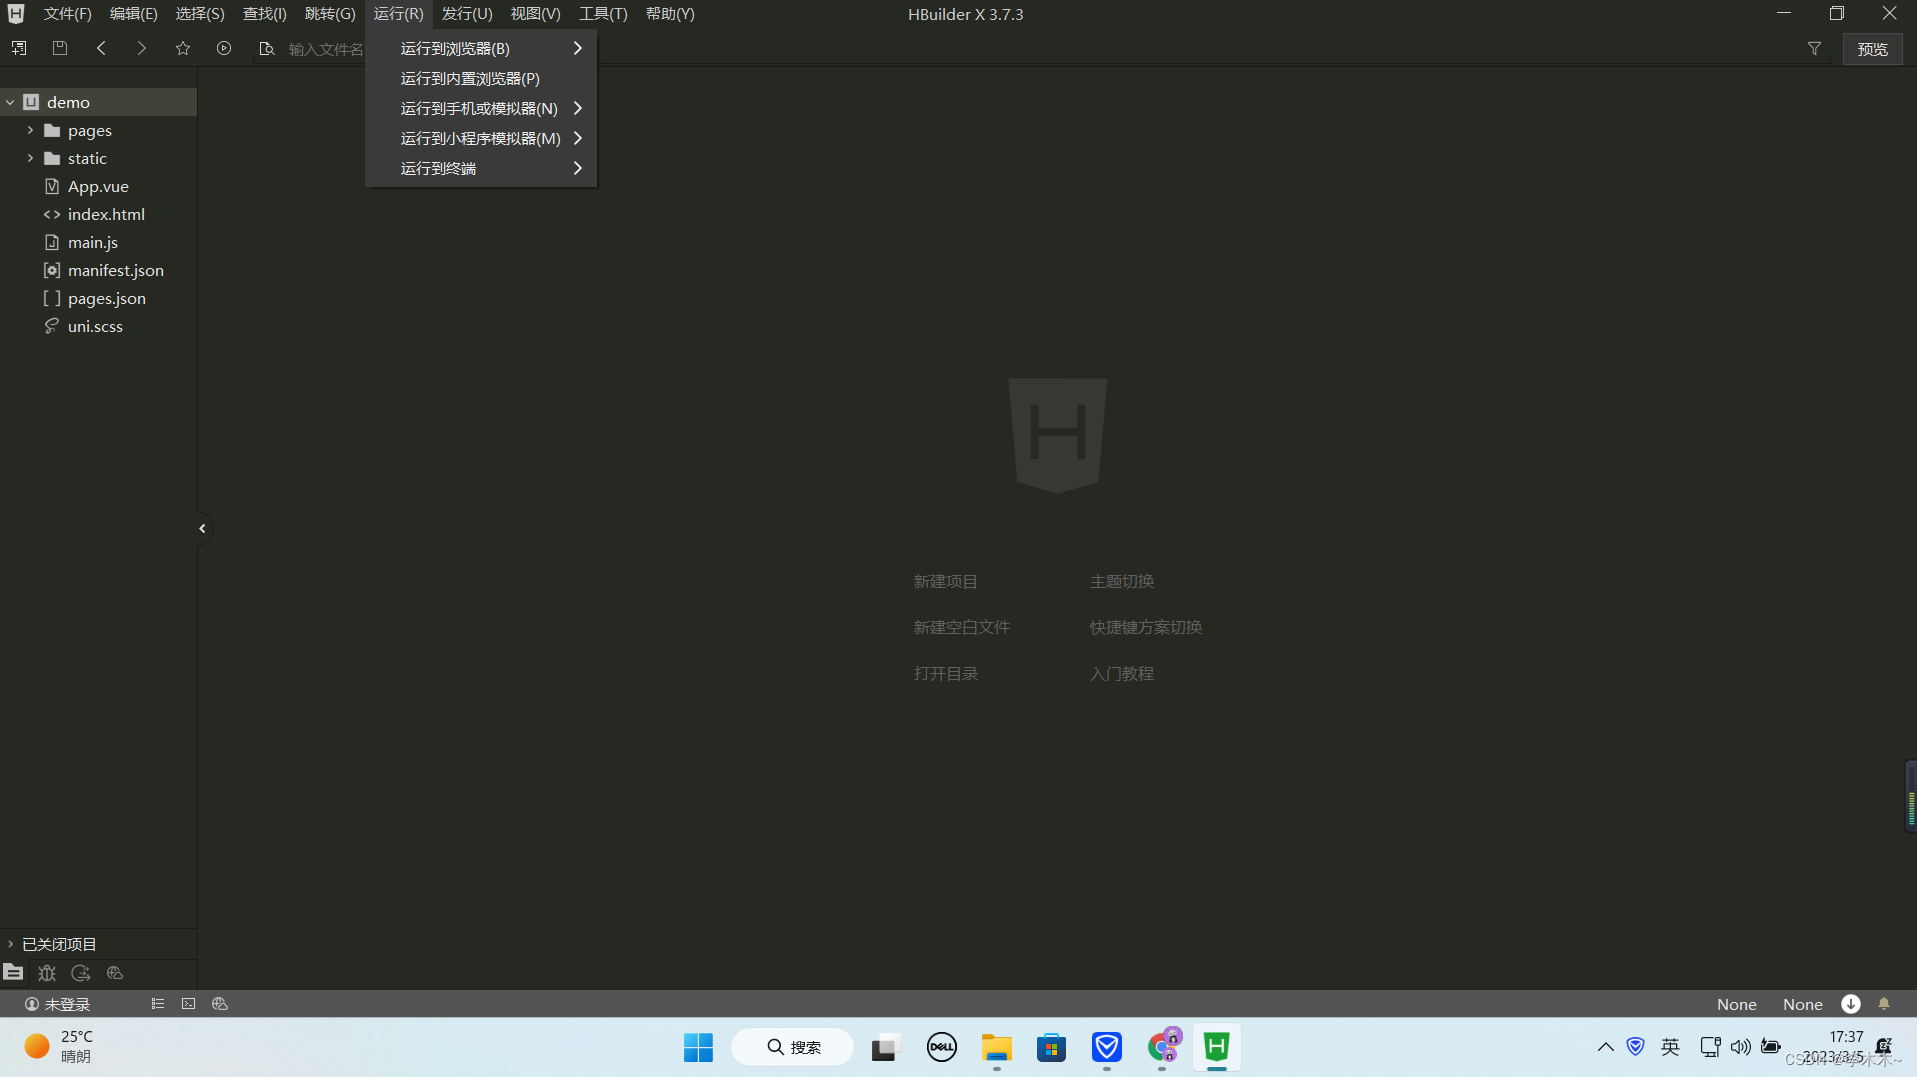
Task: Expand the 运行到手机或模拟器(N) submenu
Action: [481, 108]
